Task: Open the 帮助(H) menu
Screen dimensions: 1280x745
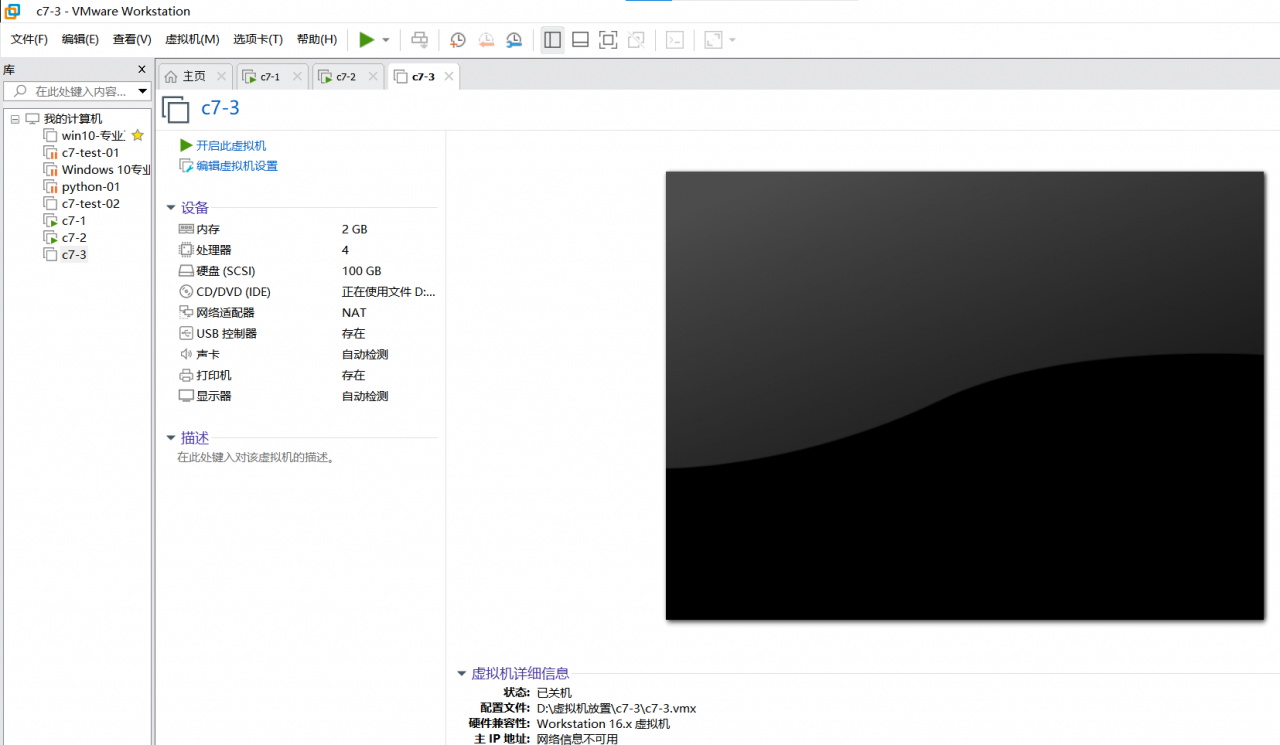Action: tap(317, 40)
